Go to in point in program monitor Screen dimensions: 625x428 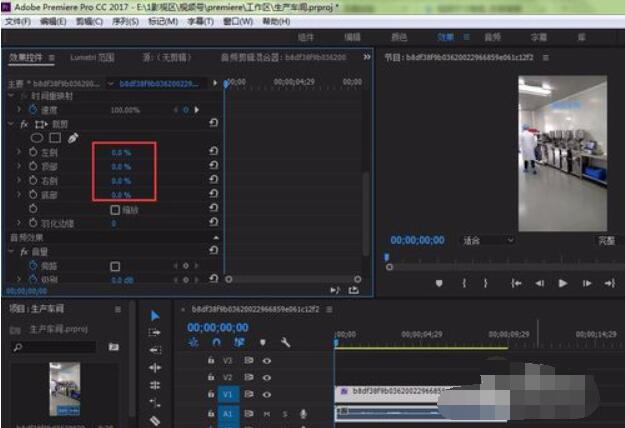coord(516,283)
